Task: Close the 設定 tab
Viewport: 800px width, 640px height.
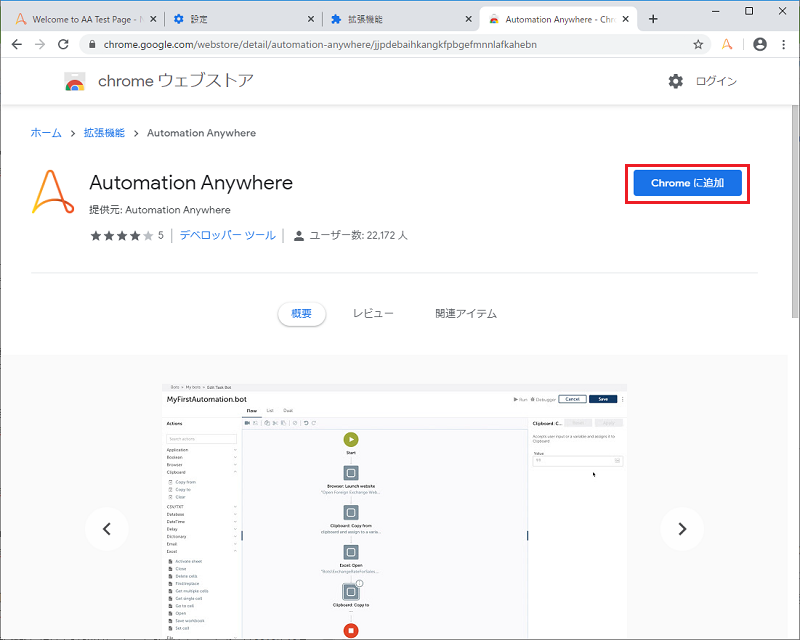Action: [x=311, y=19]
